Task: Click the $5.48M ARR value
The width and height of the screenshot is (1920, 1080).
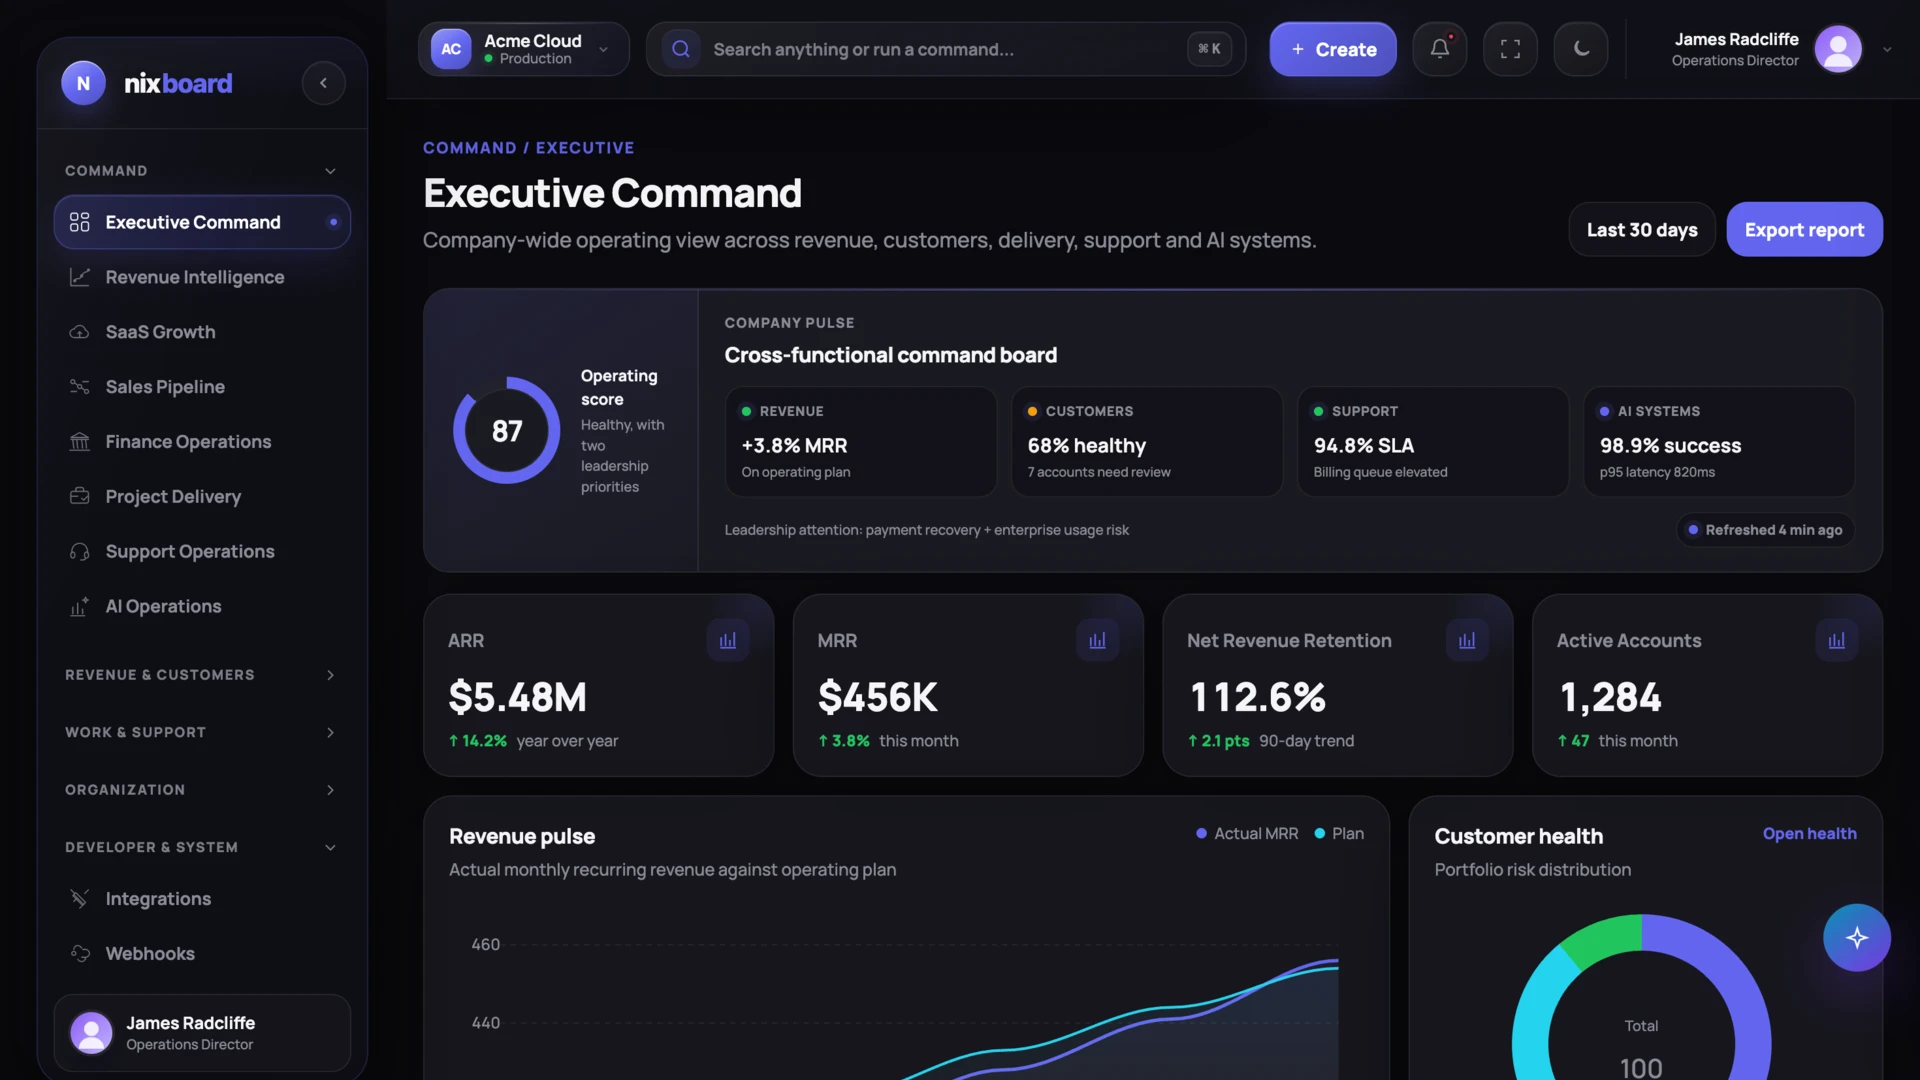Action: (x=518, y=697)
